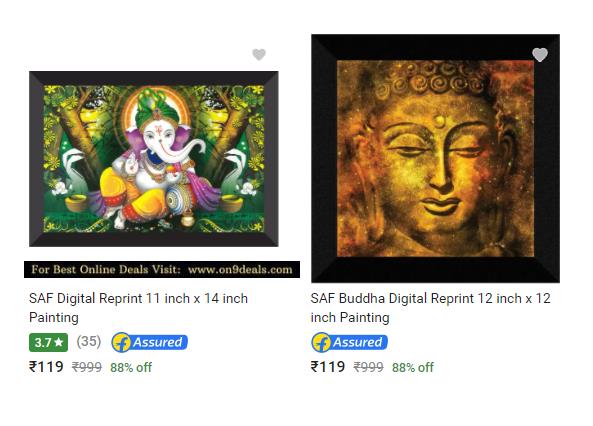The image size is (593, 426).
Task: Click 88% off label for Buddha painting
Action: pyautogui.click(x=413, y=367)
